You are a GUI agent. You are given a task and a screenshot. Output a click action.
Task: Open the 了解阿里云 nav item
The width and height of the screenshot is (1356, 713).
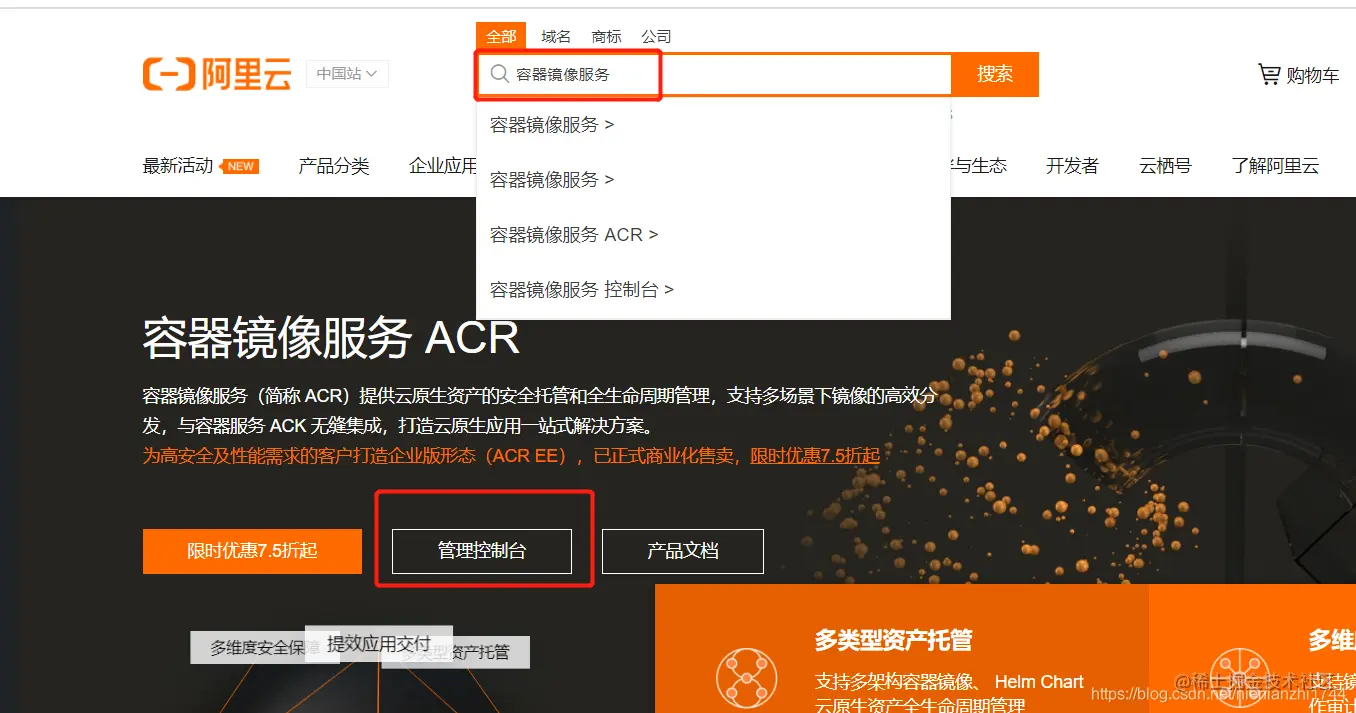tap(1275, 166)
